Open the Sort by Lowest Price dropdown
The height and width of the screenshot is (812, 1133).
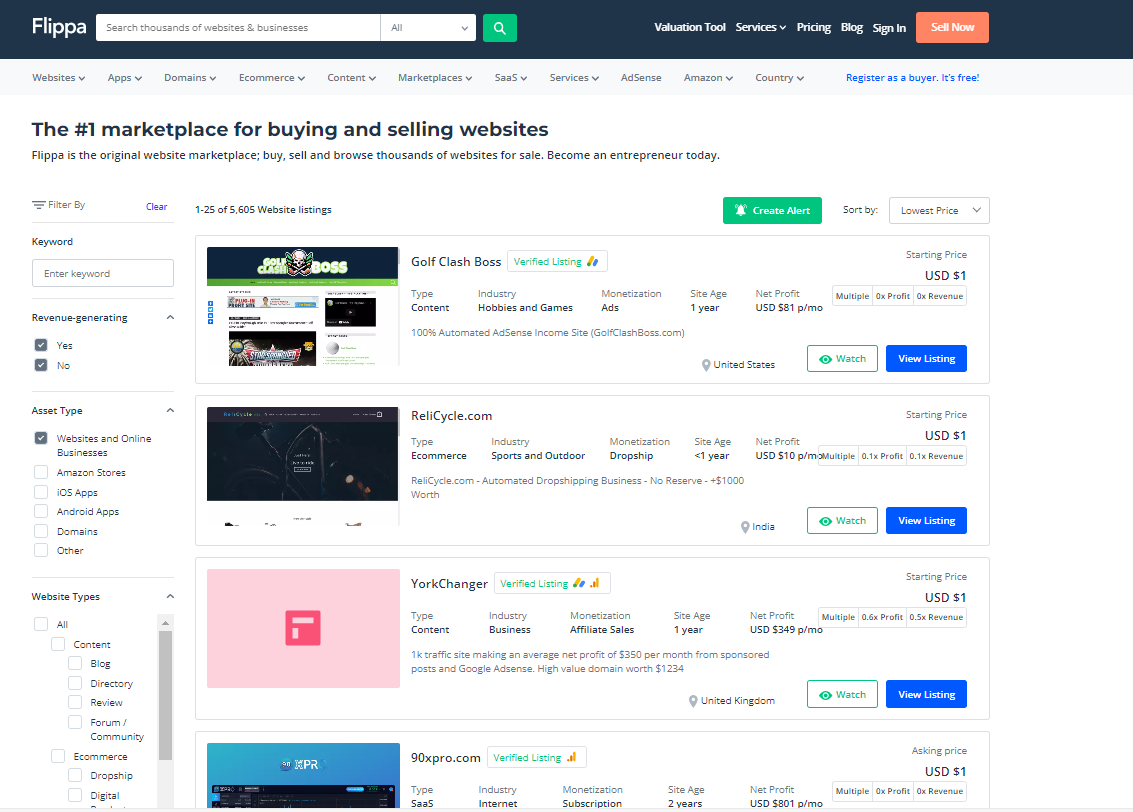939,210
